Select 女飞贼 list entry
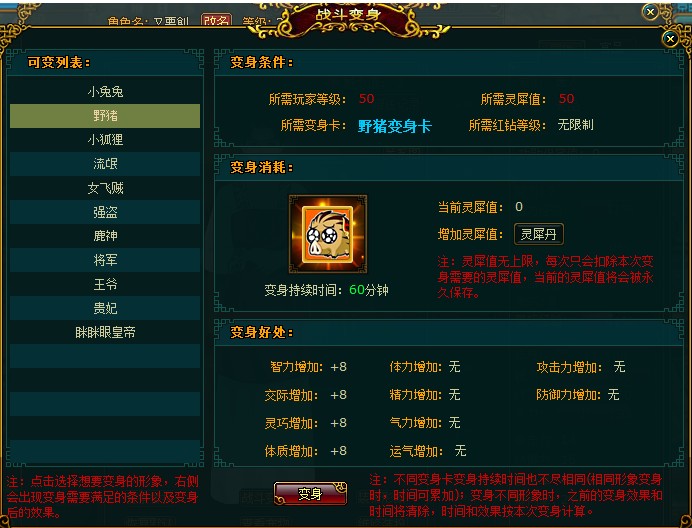The image size is (692, 528). coord(105,188)
